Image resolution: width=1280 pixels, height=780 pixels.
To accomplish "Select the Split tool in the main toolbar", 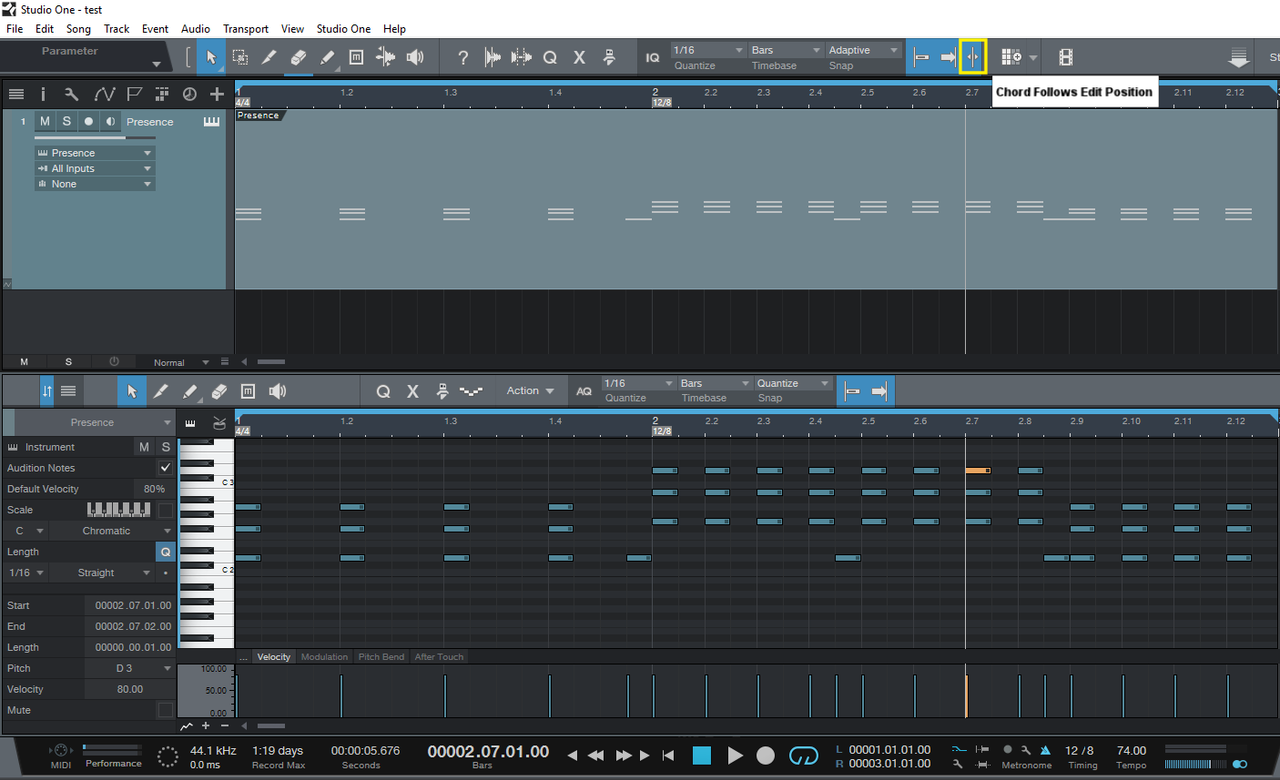I will pos(269,58).
